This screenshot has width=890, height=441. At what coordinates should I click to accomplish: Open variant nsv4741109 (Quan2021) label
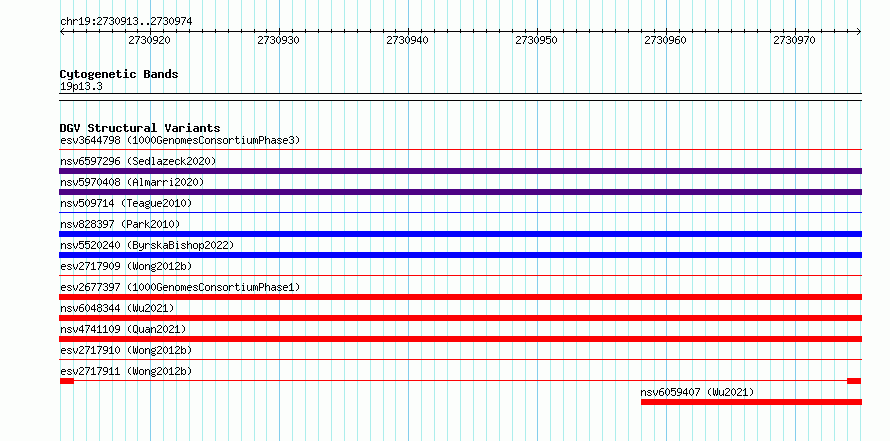coord(123,329)
